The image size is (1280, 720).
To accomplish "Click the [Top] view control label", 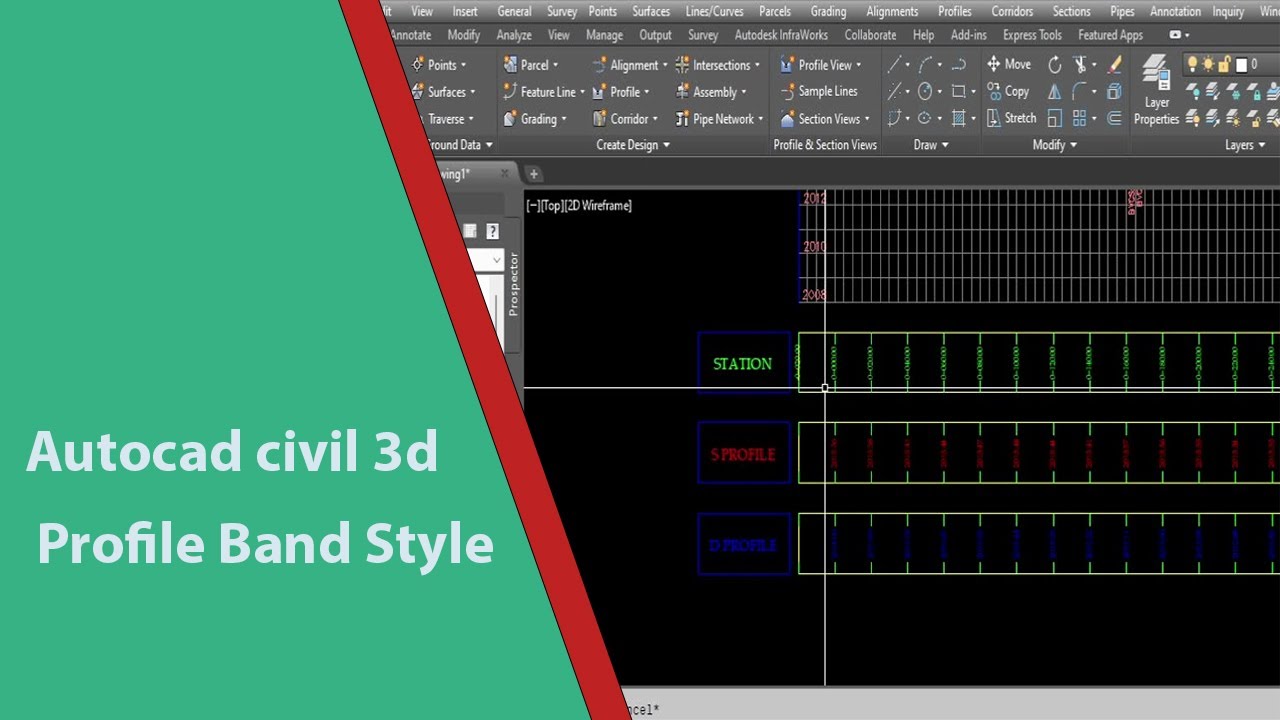I will pyautogui.click(x=551, y=206).
